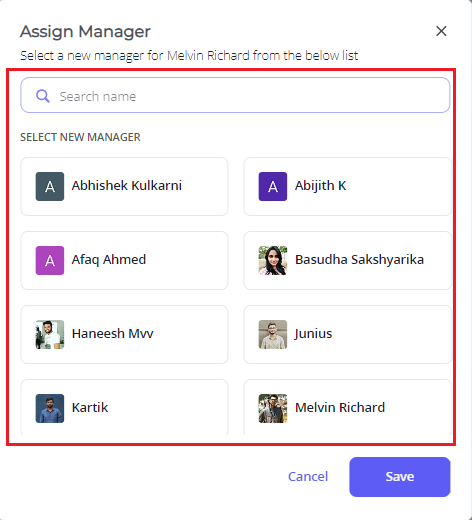Click the Cancel link
The image size is (472, 521).
308,476
